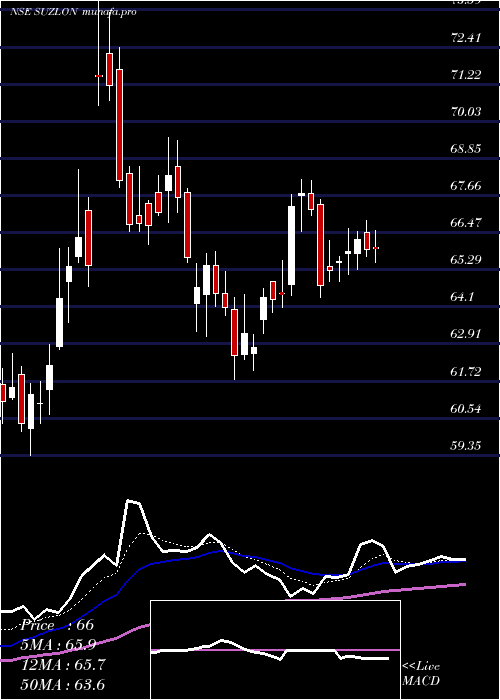
Task: Click the 12MA : 65.7 legend entry
Action: [x=63, y=665]
